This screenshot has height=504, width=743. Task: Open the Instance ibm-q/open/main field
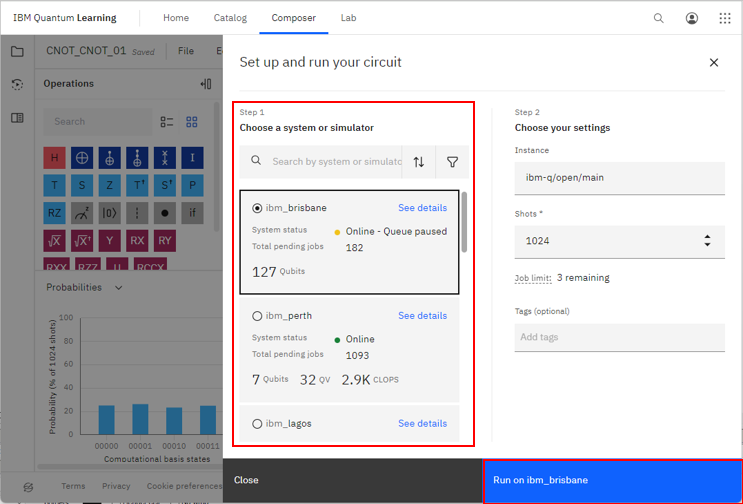click(x=619, y=178)
